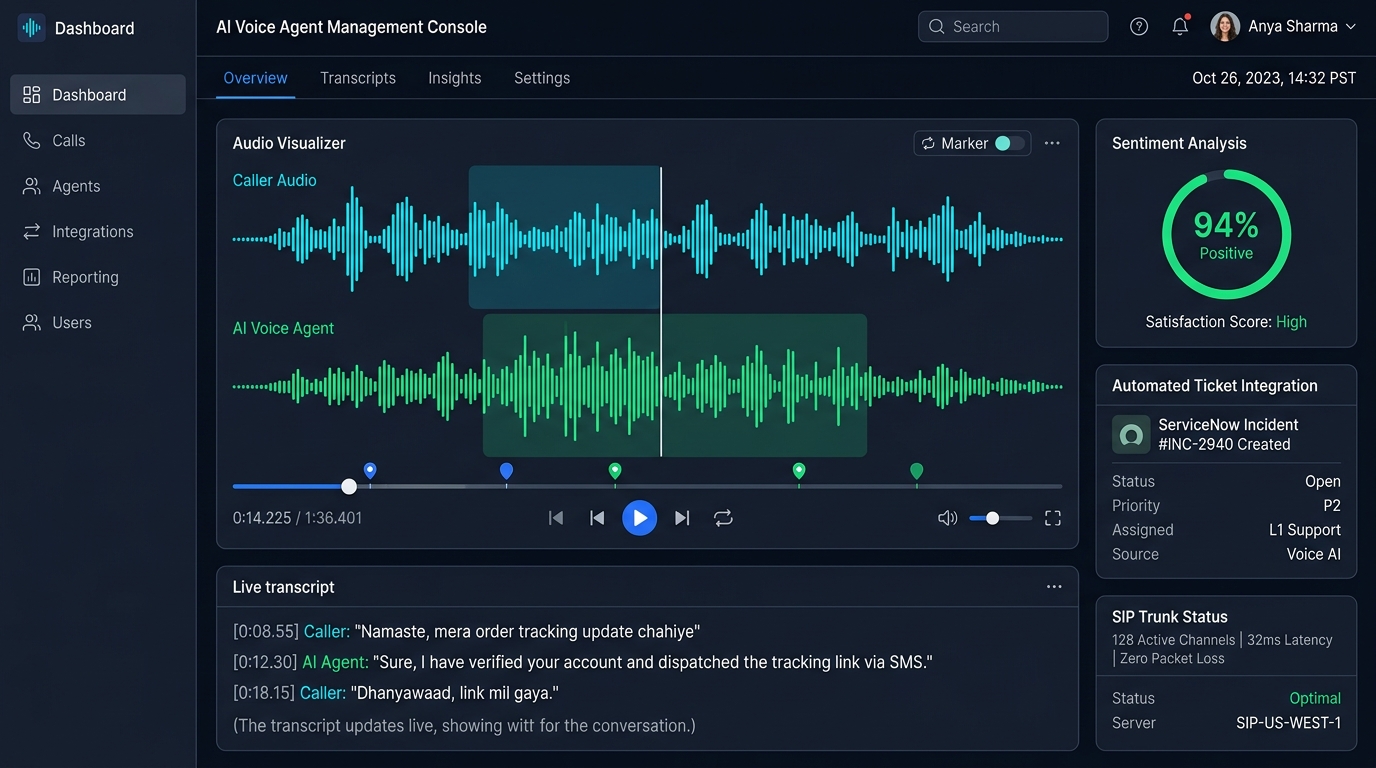
Task: Switch to the Settings tab
Action: point(542,78)
